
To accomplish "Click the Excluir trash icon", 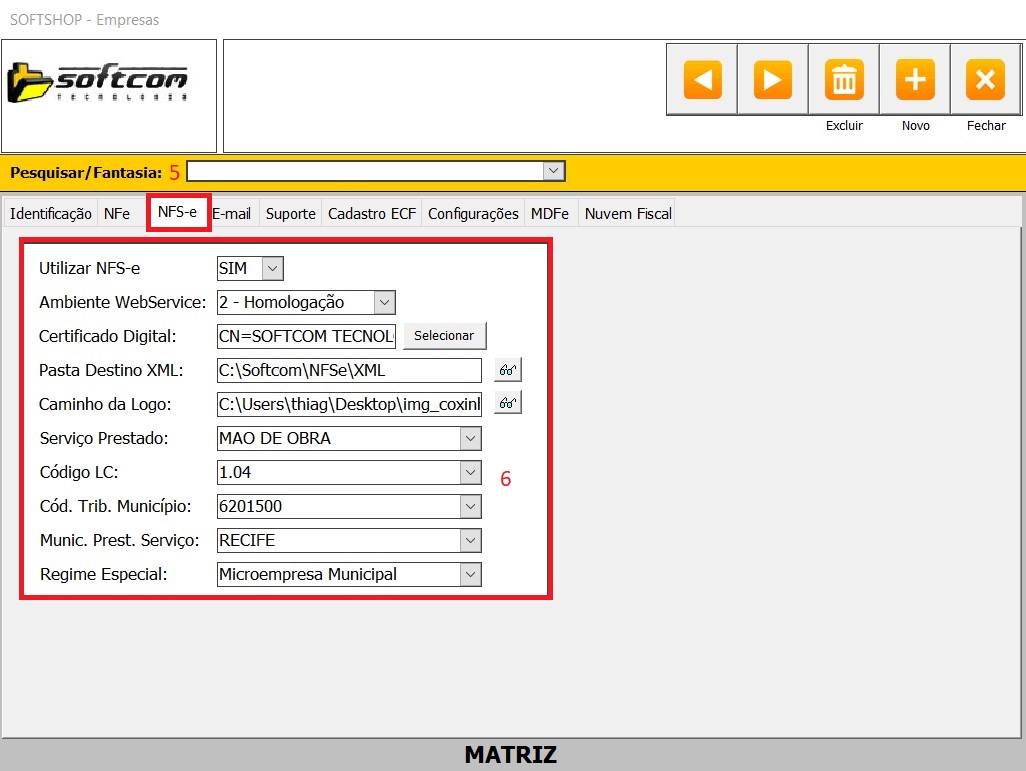I will (844, 80).
